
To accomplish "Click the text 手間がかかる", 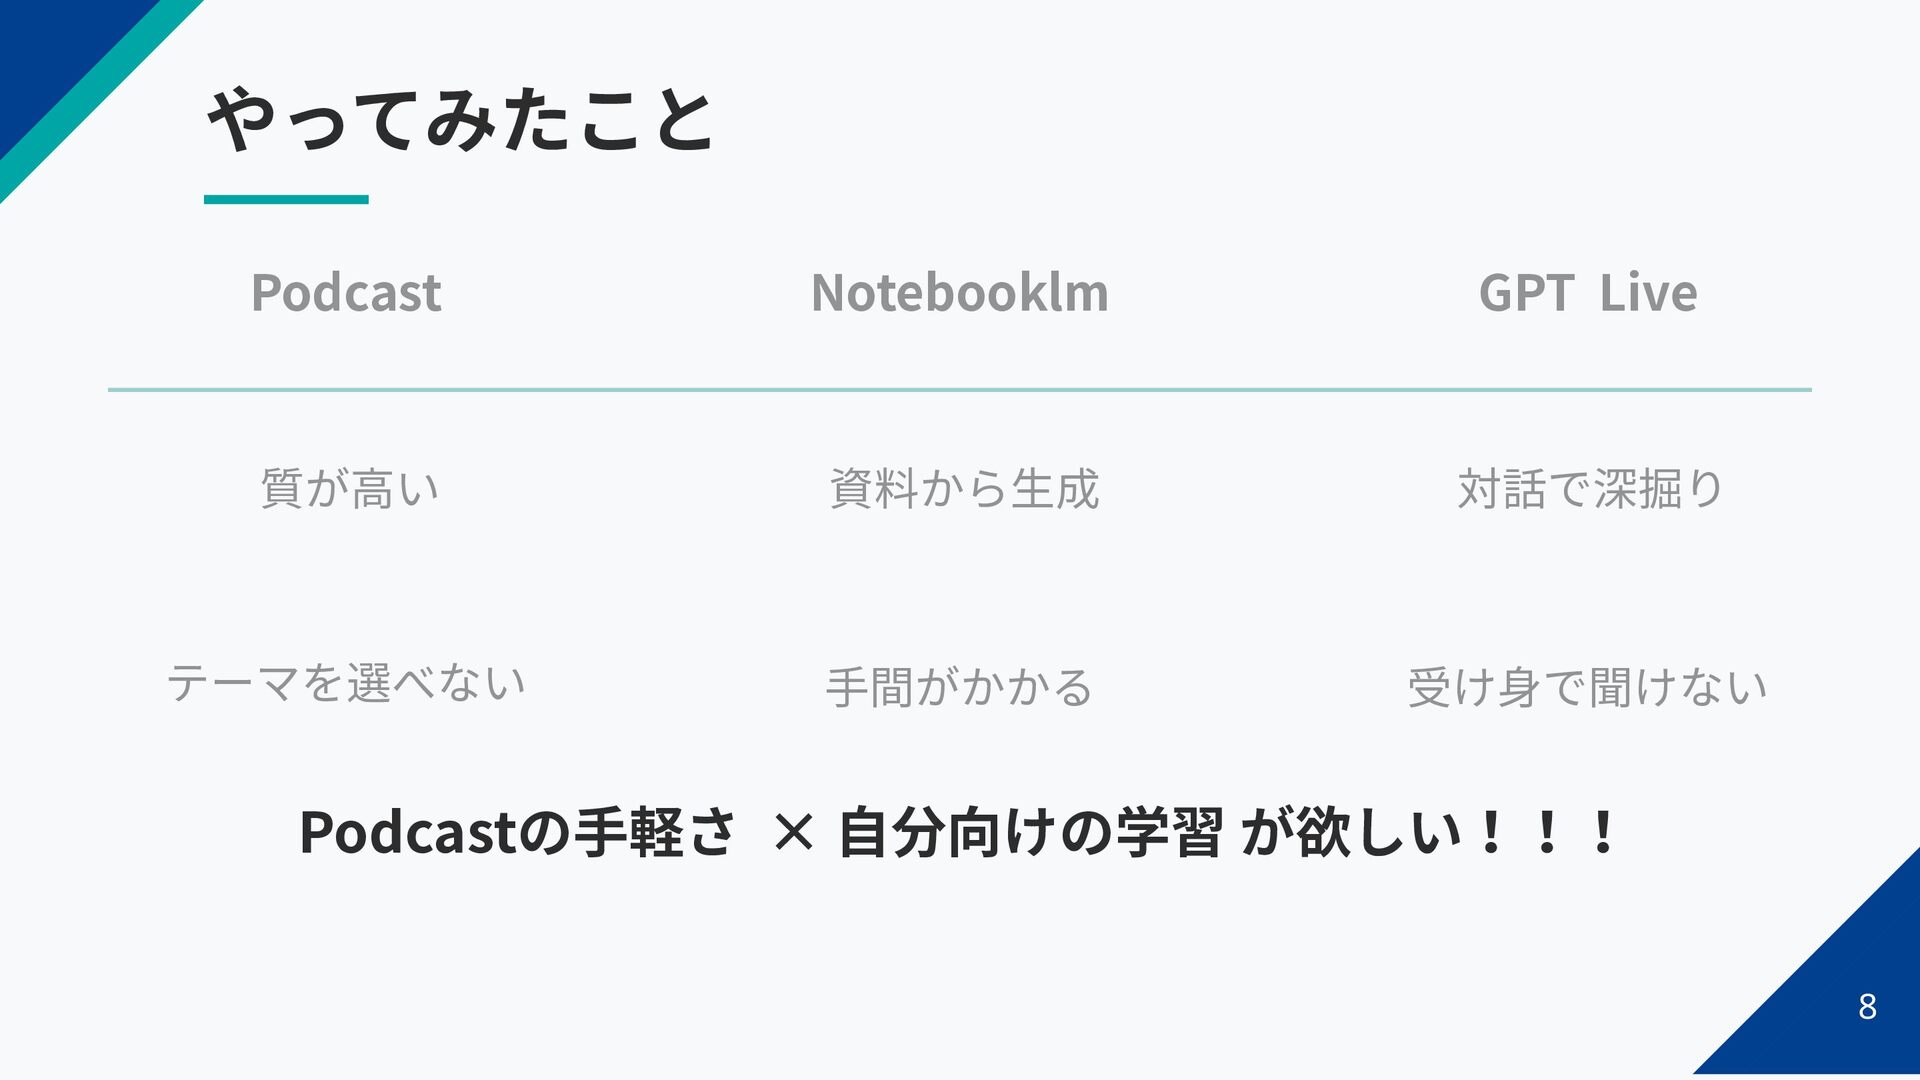I will tap(960, 688).
